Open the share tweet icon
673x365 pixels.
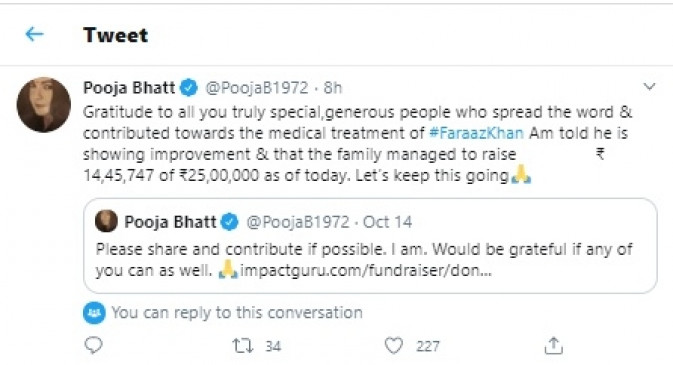(554, 346)
